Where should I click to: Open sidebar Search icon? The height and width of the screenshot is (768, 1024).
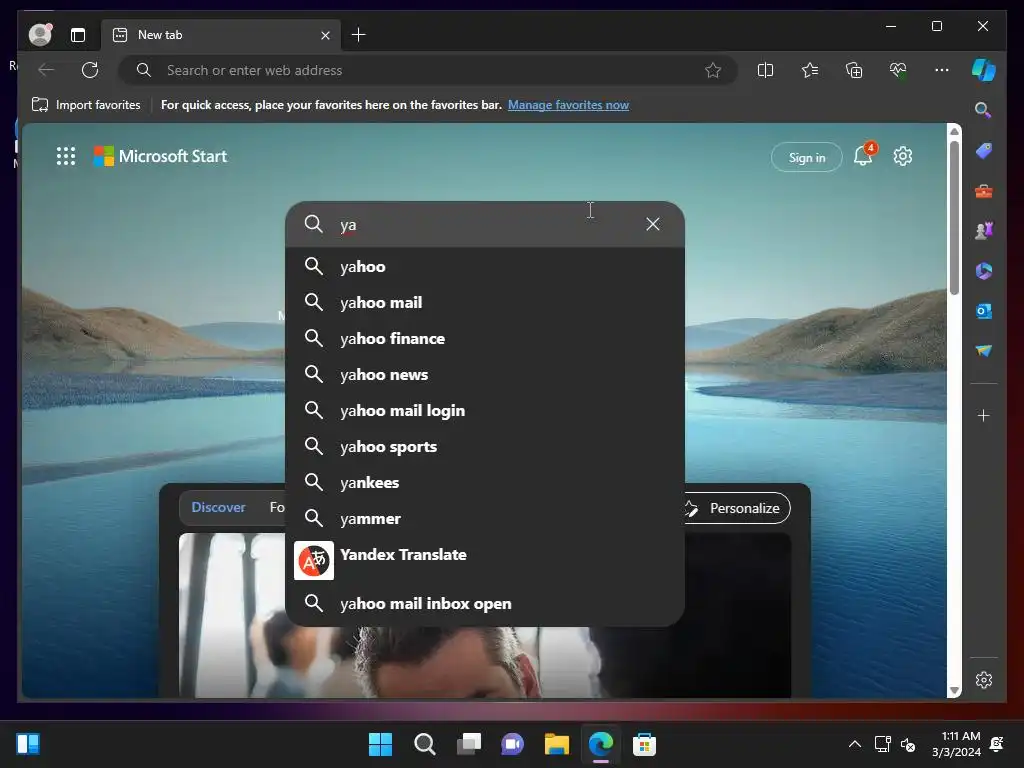983,110
